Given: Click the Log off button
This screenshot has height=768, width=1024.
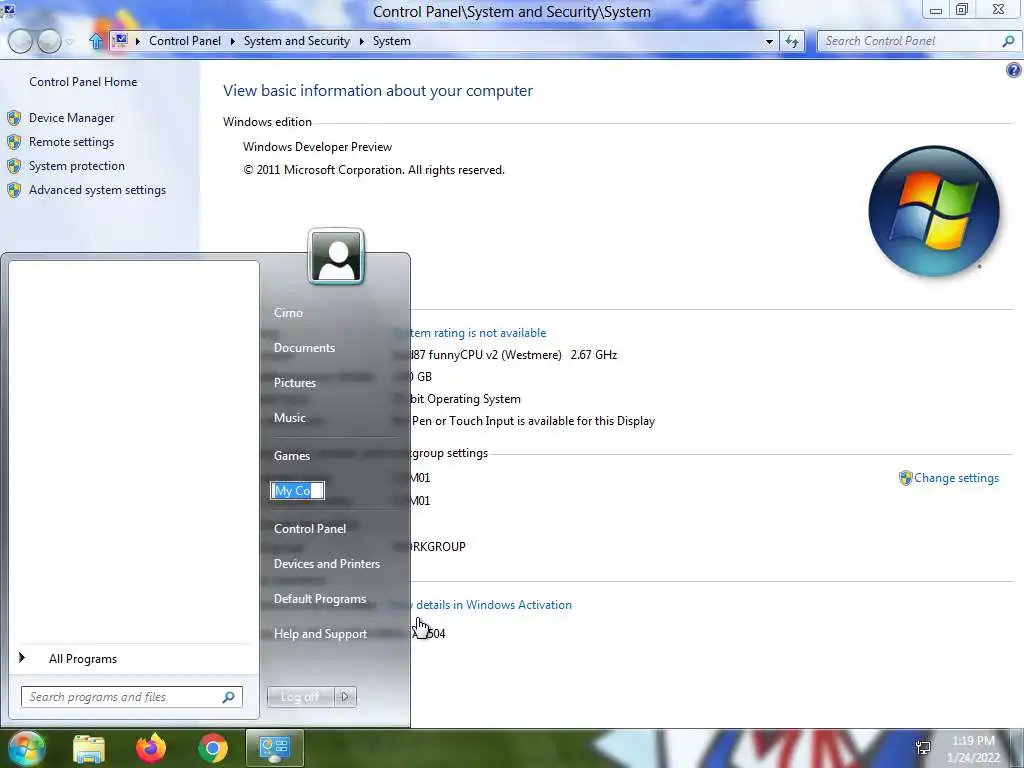Looking at the screenshot, I should pos(300,697).
